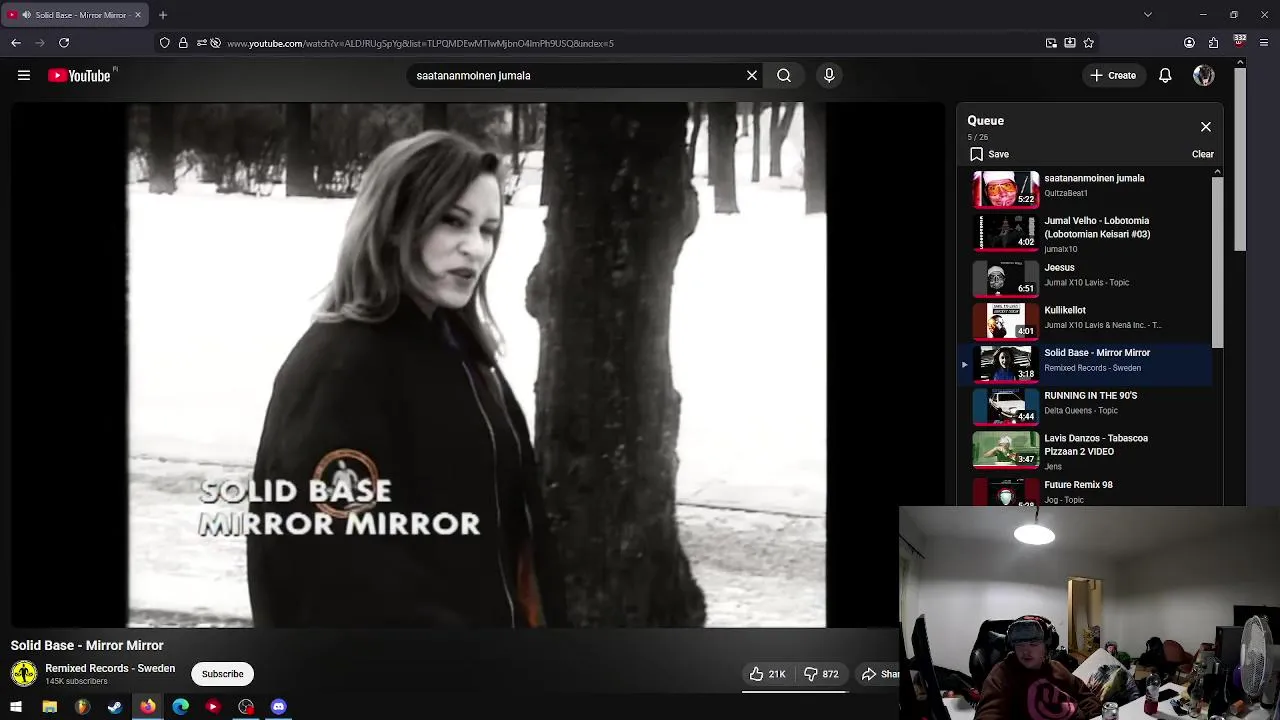Click the video player to pause
The image size is (1280, 720).
coord(476,365)
